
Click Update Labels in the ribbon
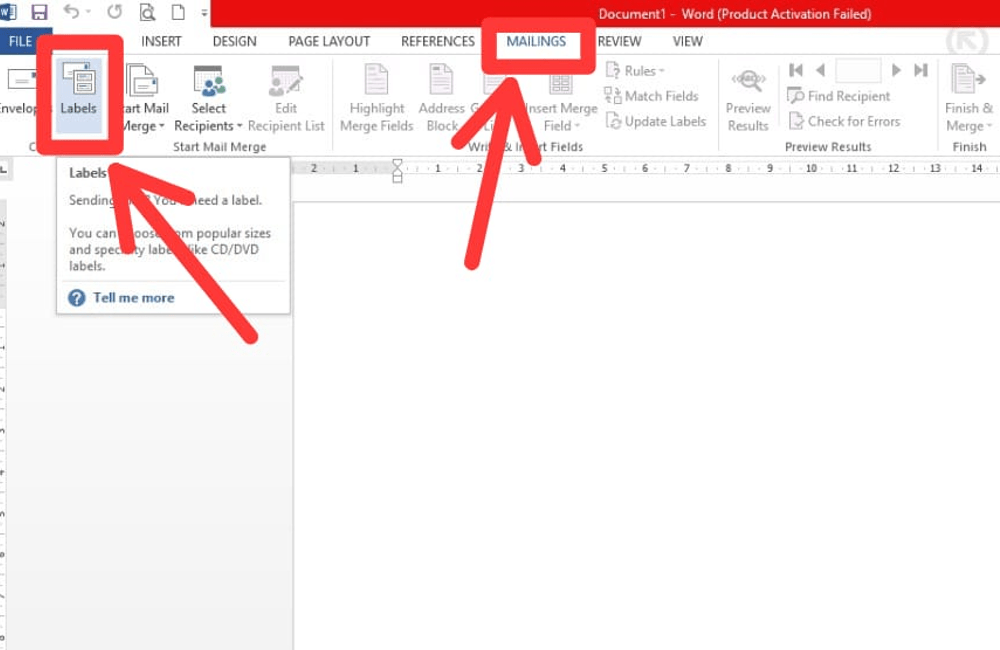[657, 121]
